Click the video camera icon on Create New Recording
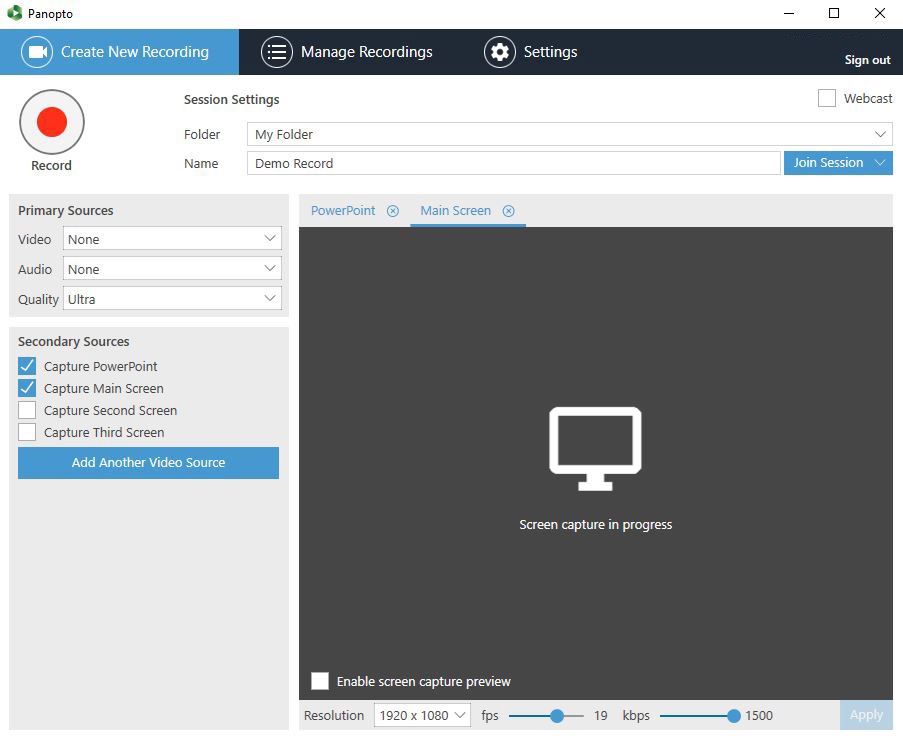This screenshot has width=903, height=739. 38,52
